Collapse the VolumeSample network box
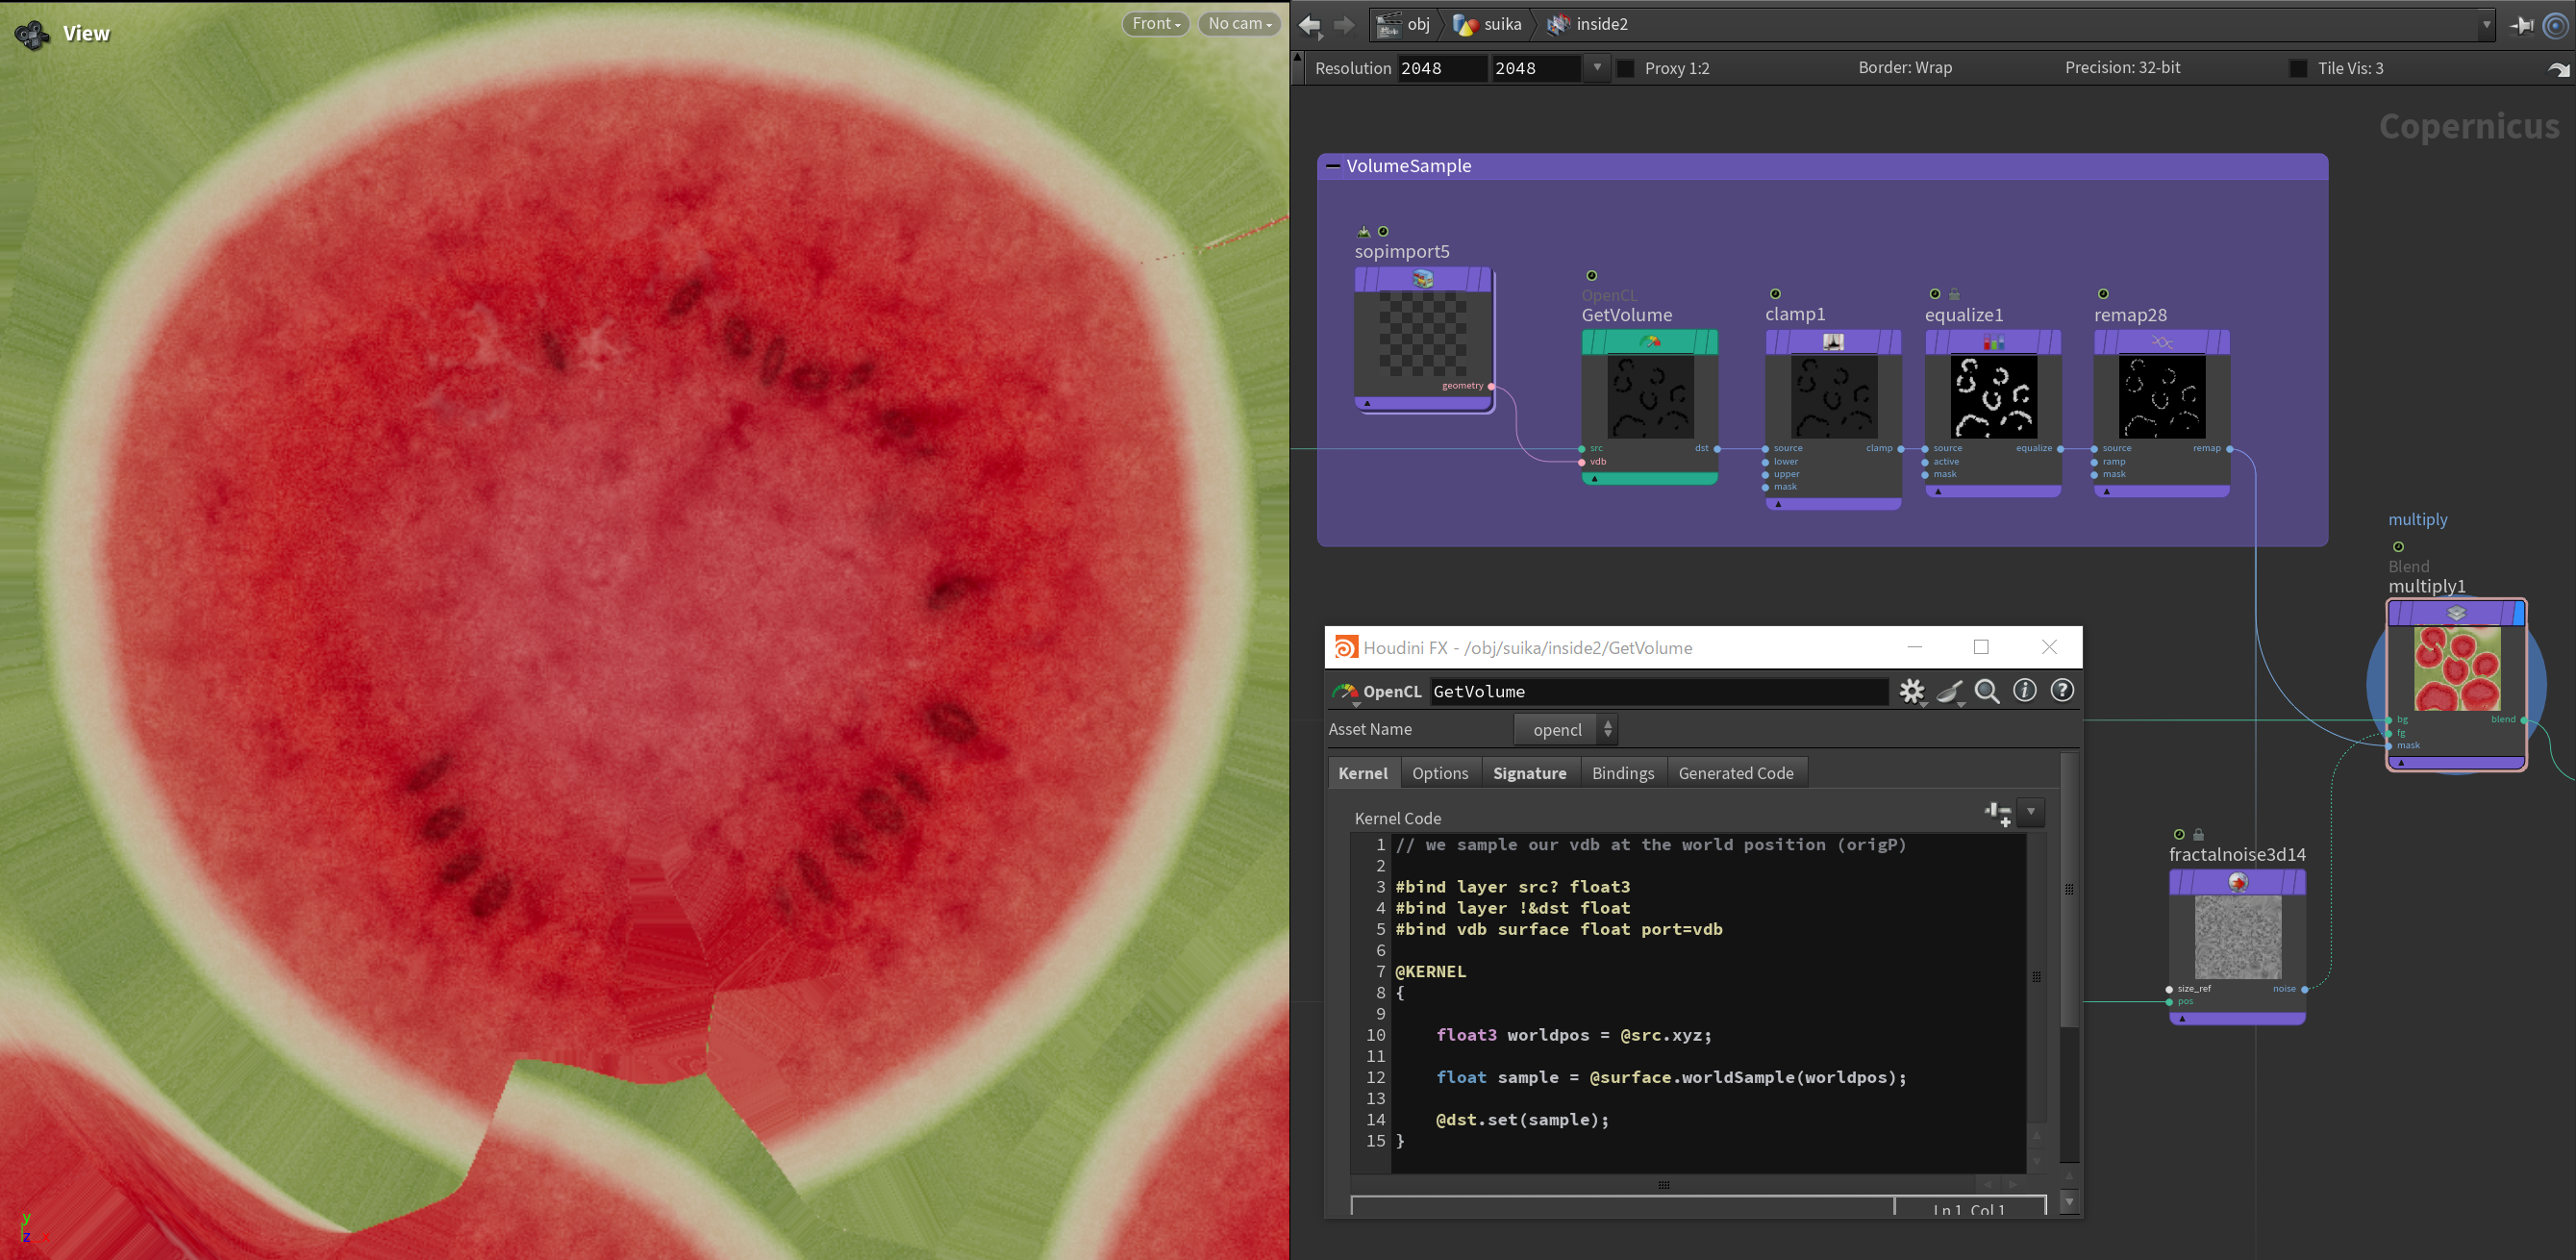Screen dimensions: 2576x1260 click(x=1332, y=166)
